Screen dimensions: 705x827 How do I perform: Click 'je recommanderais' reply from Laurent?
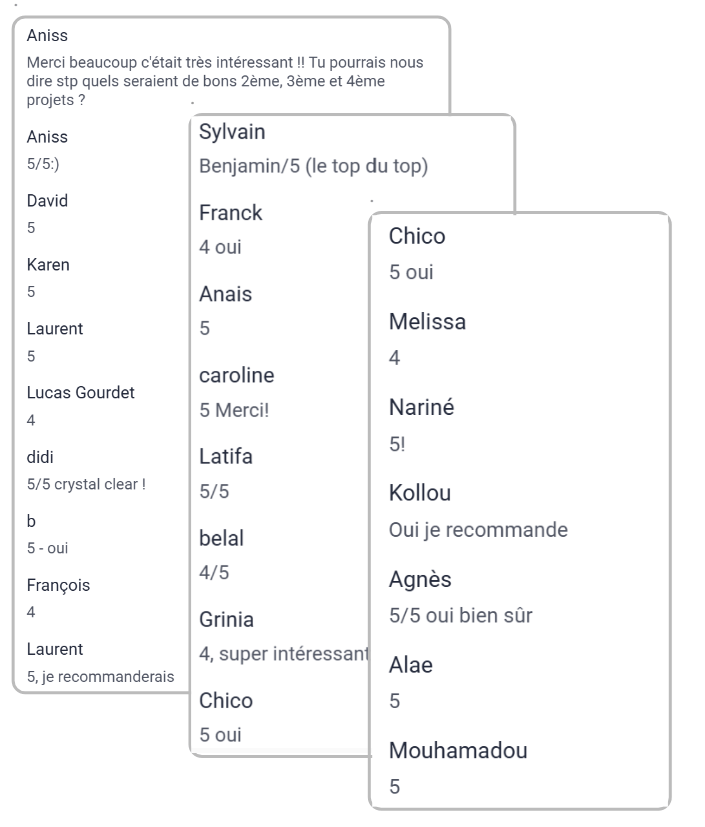click(100, 677)
